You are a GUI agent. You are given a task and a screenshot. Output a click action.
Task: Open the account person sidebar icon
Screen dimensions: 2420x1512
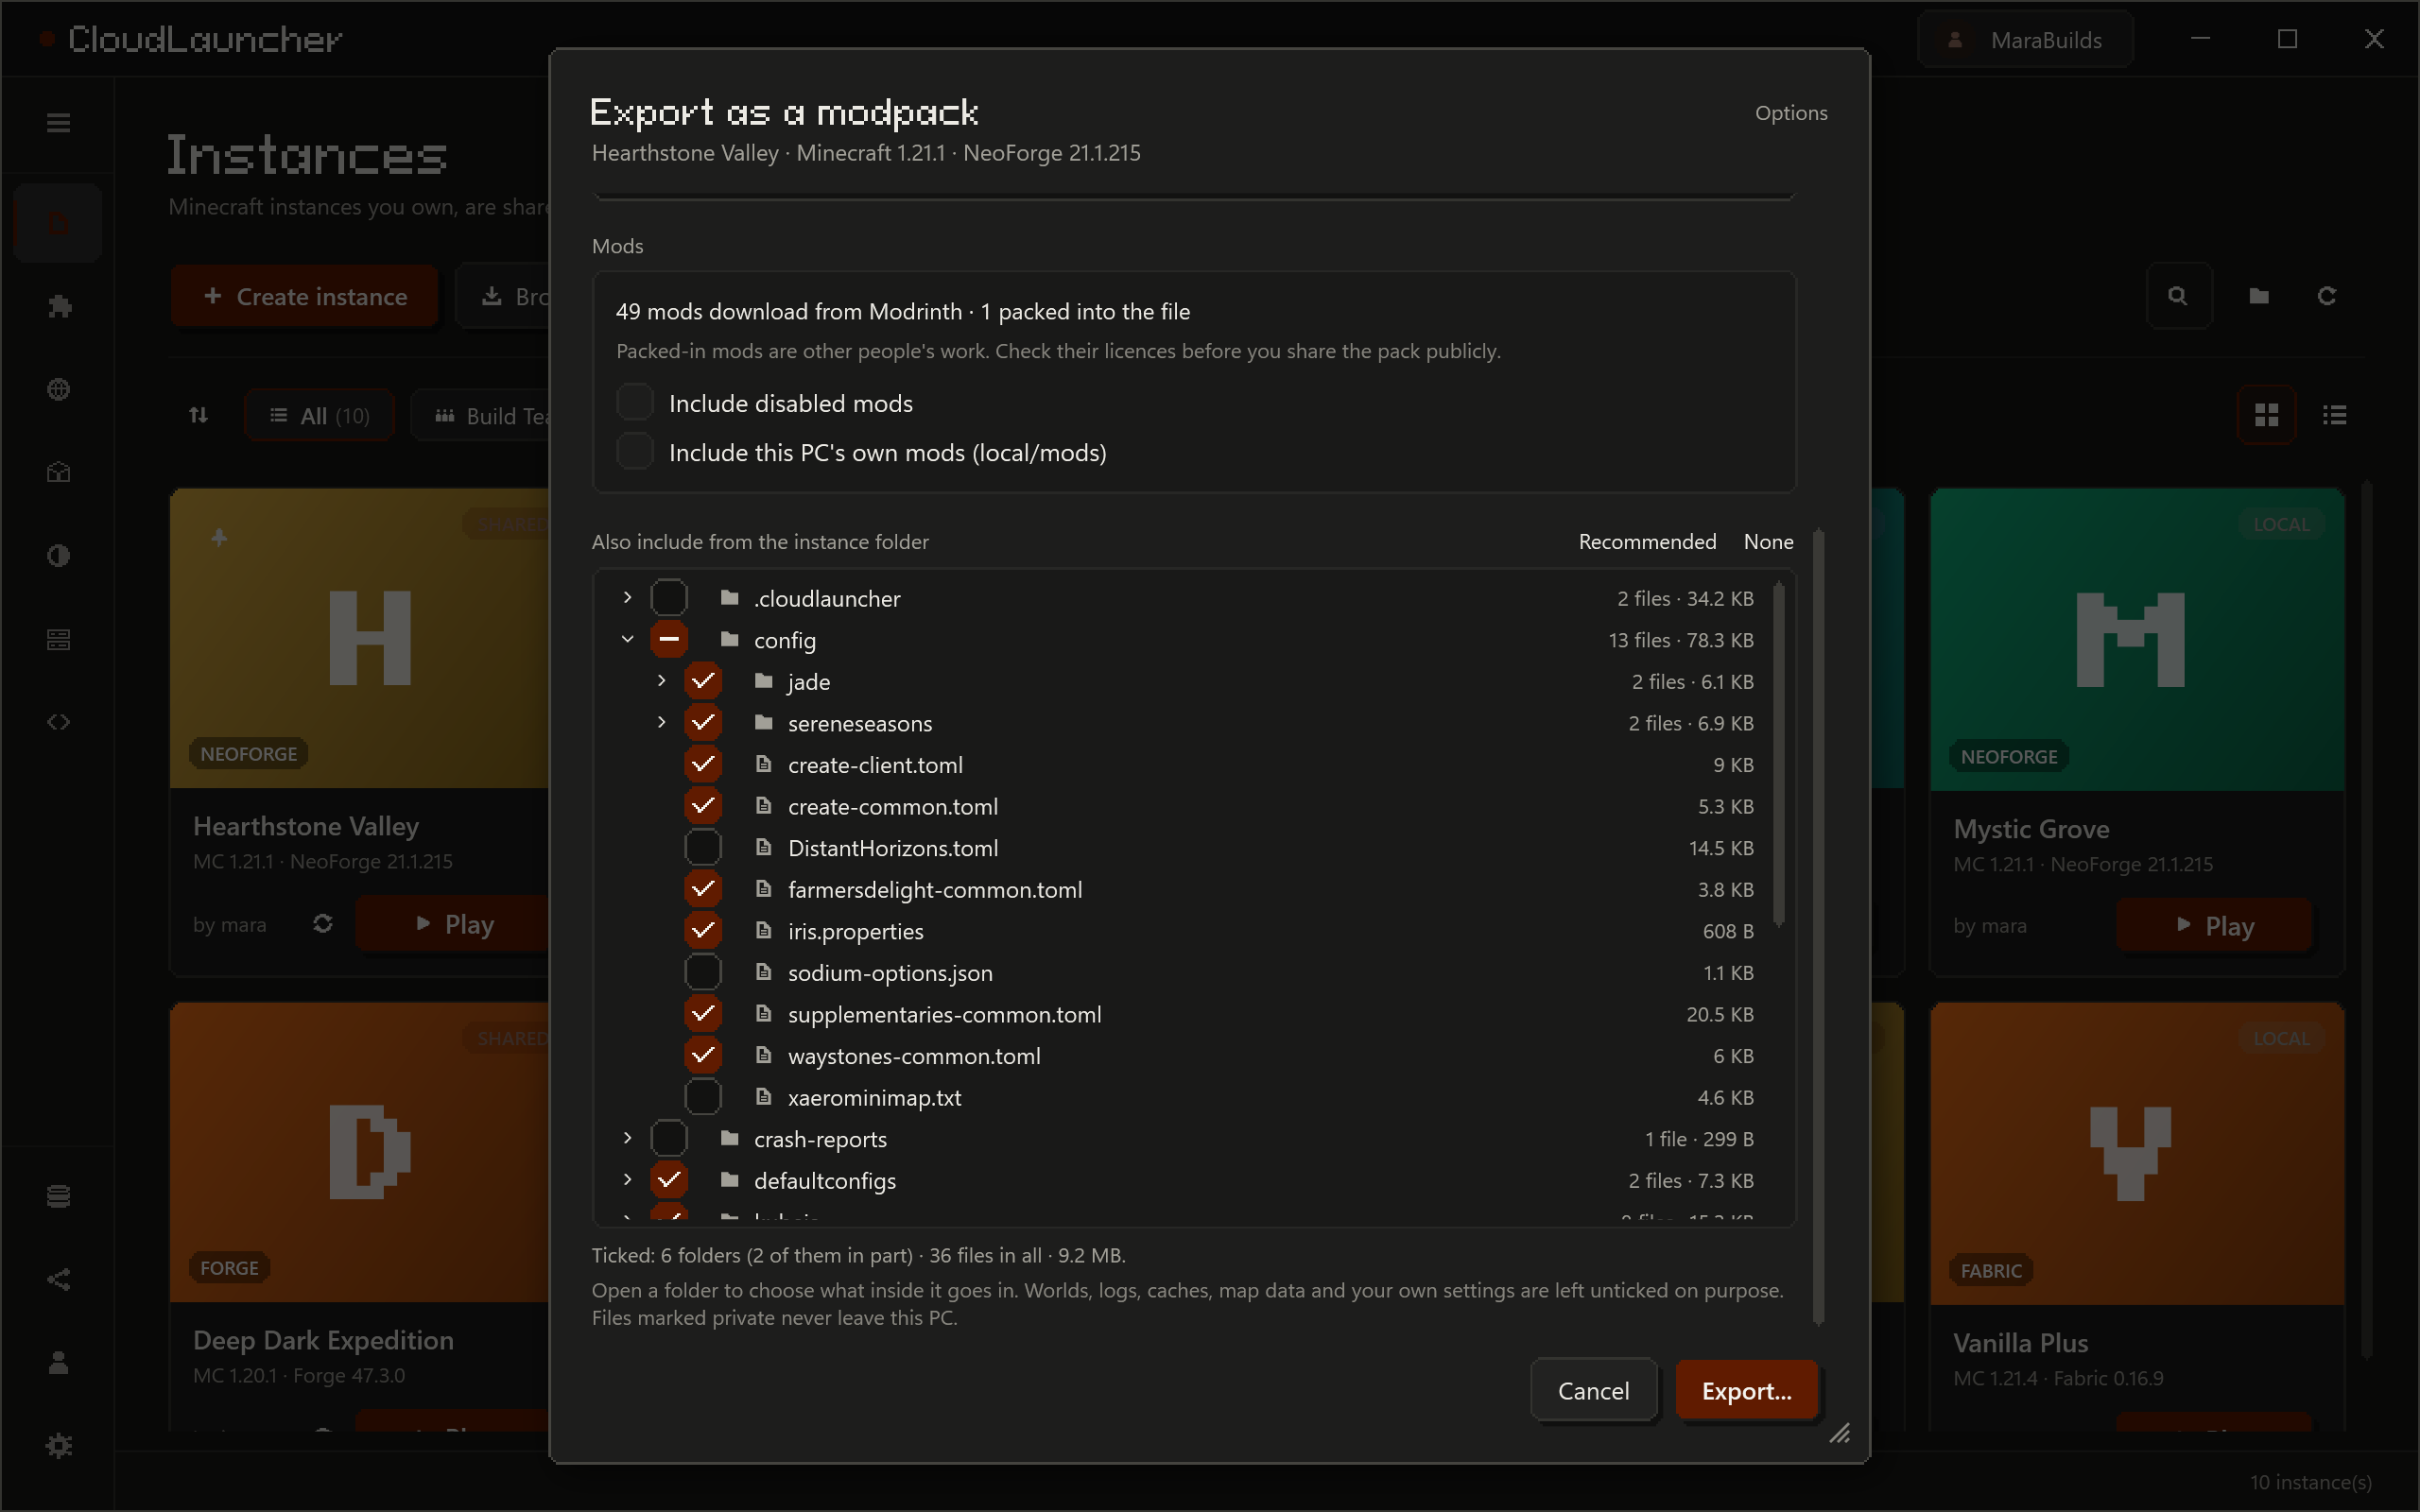click(x=58, y=1362)
